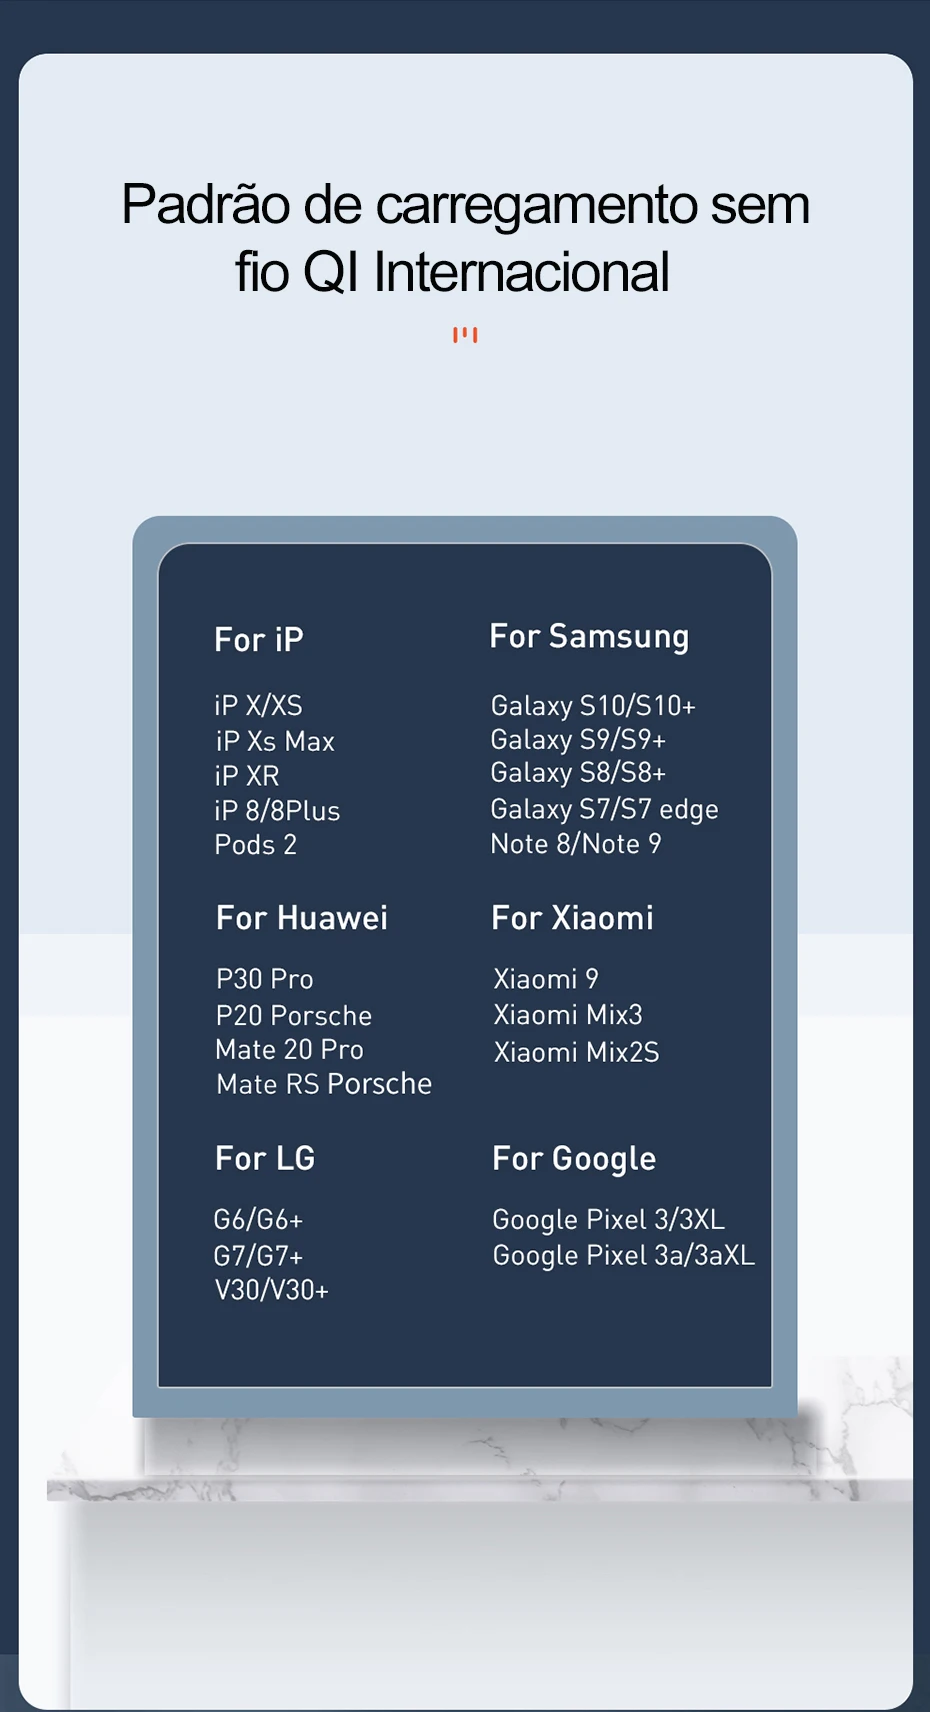Click the "For Xiaomi" heading
This screenshot has width=930, height=1712.
pyautogui.click(x=572, y=918)
